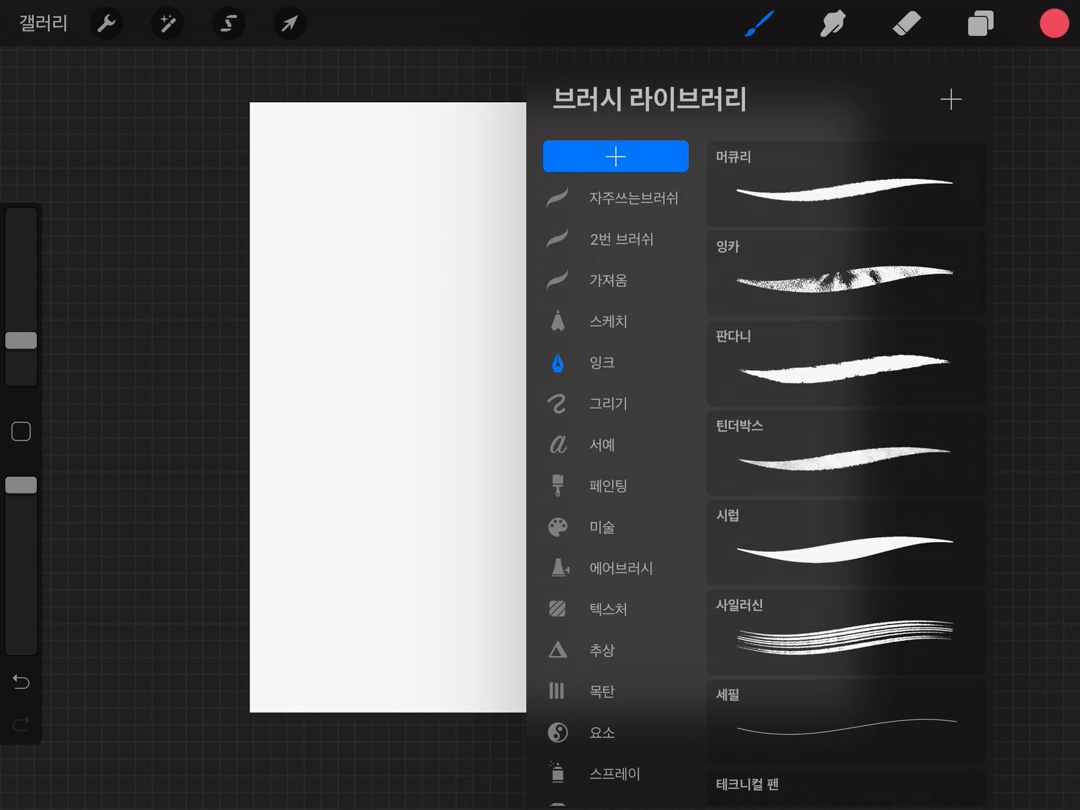Viewport: 1080px width, 810px height.
Task: Select the 스케치 brush category
Action: pyautogui.click(x=608, y=322)
